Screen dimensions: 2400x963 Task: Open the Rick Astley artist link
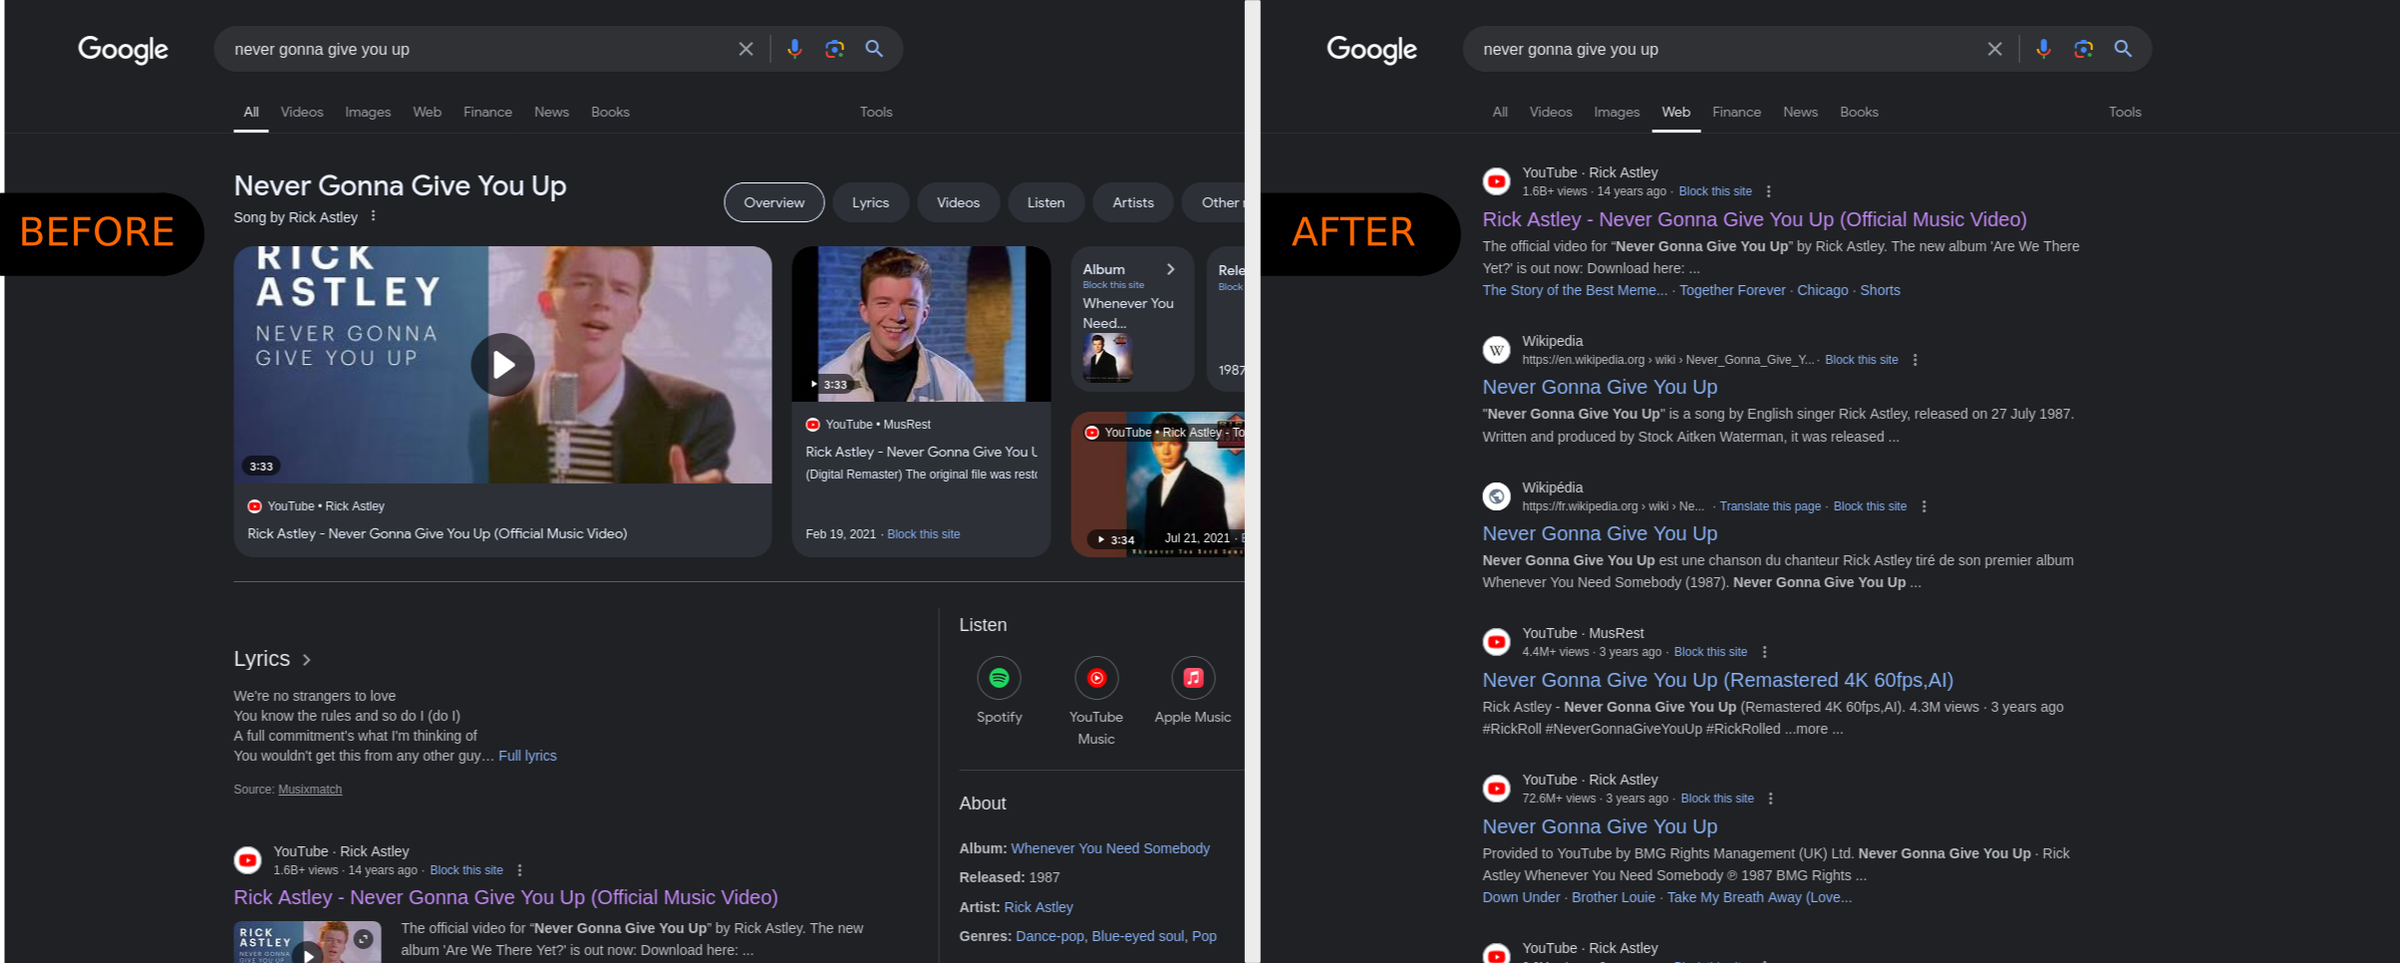click(1038, 907)
